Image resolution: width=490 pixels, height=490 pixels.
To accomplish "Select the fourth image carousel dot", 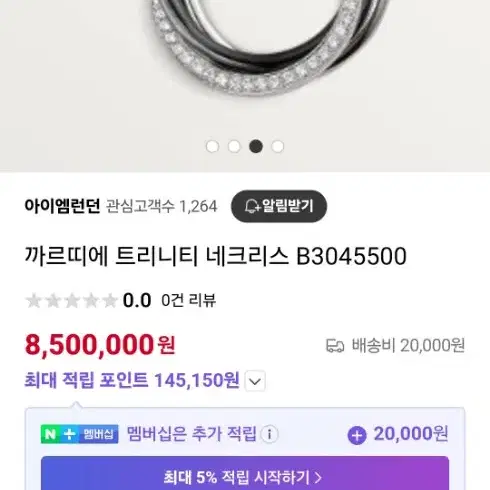I will click(x=277, y=146).
